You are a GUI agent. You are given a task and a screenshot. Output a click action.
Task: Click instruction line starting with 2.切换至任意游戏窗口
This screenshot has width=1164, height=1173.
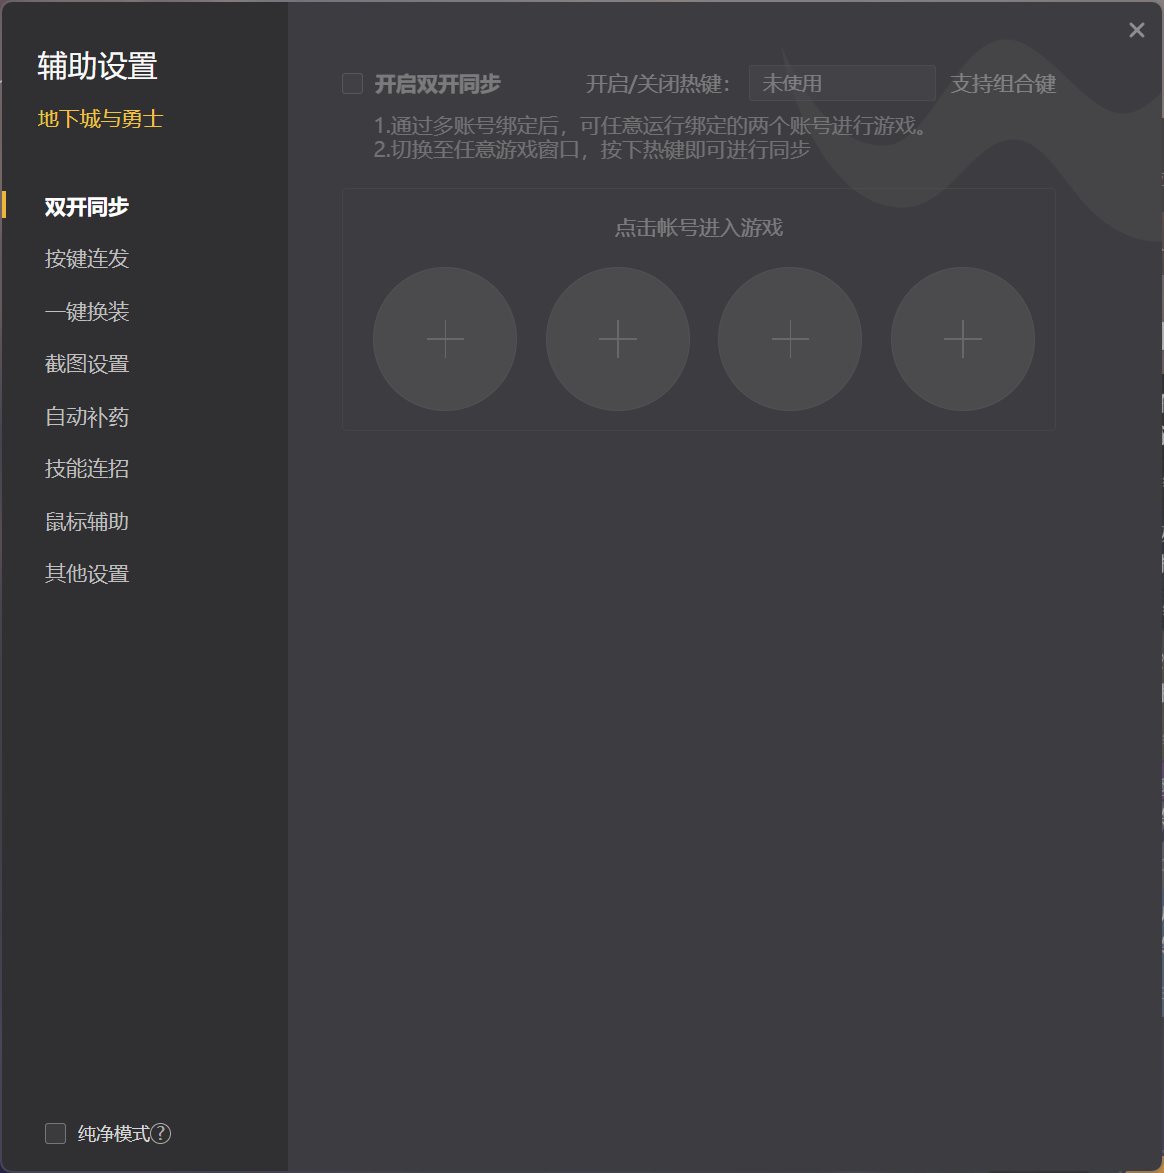[592, 150]
